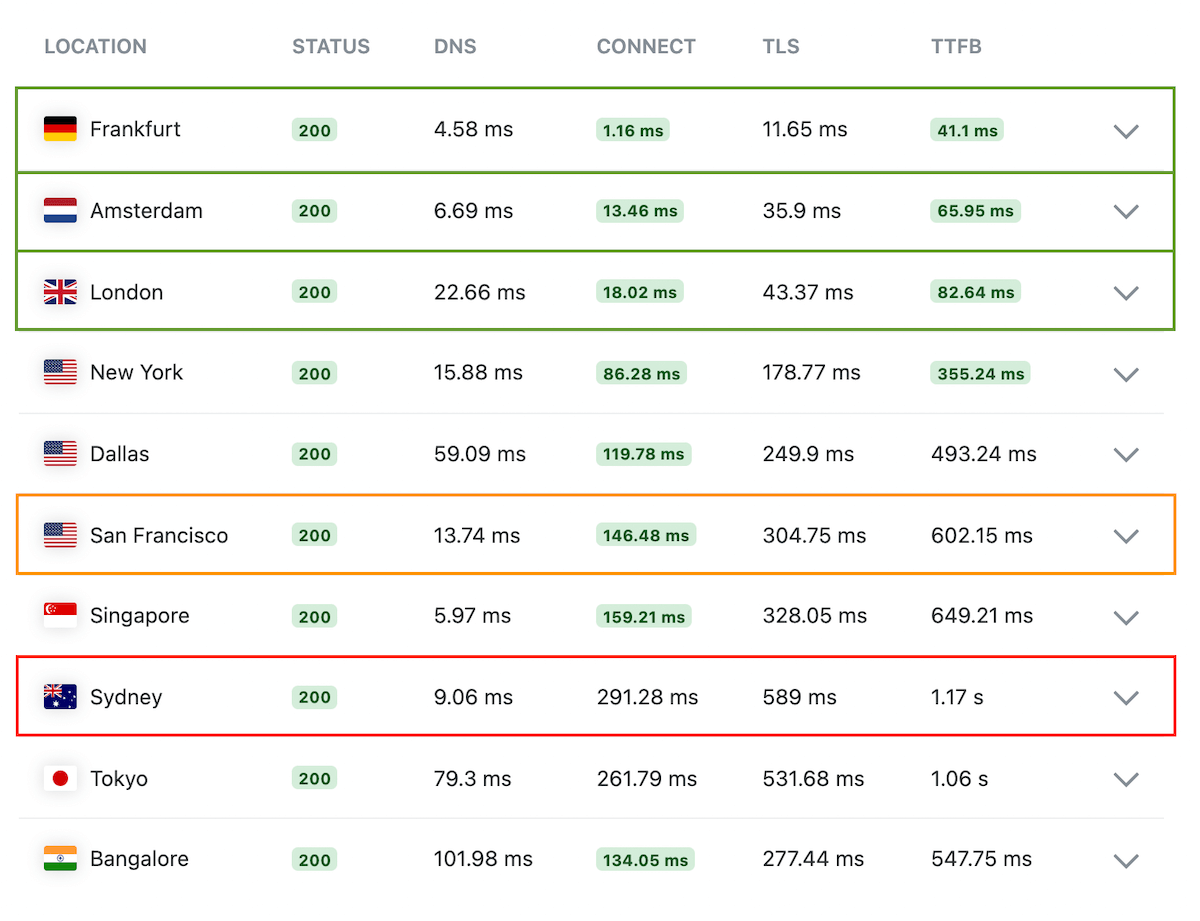This screenshot has height=921, width=1200.
Task: Click the CONNECT column header
Action: (x=646, y=47)
